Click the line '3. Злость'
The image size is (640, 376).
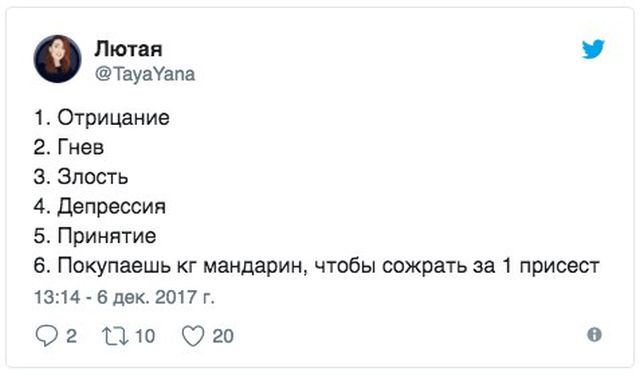(81, 177)
